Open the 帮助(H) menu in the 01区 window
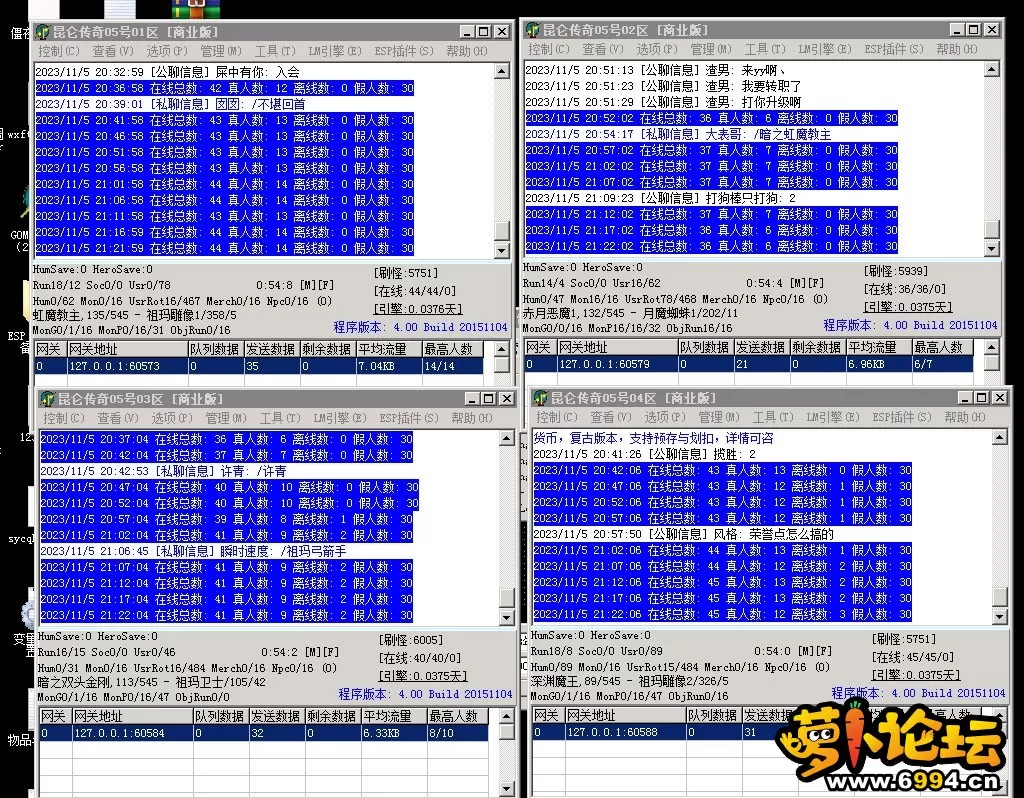 click(466, 51)
